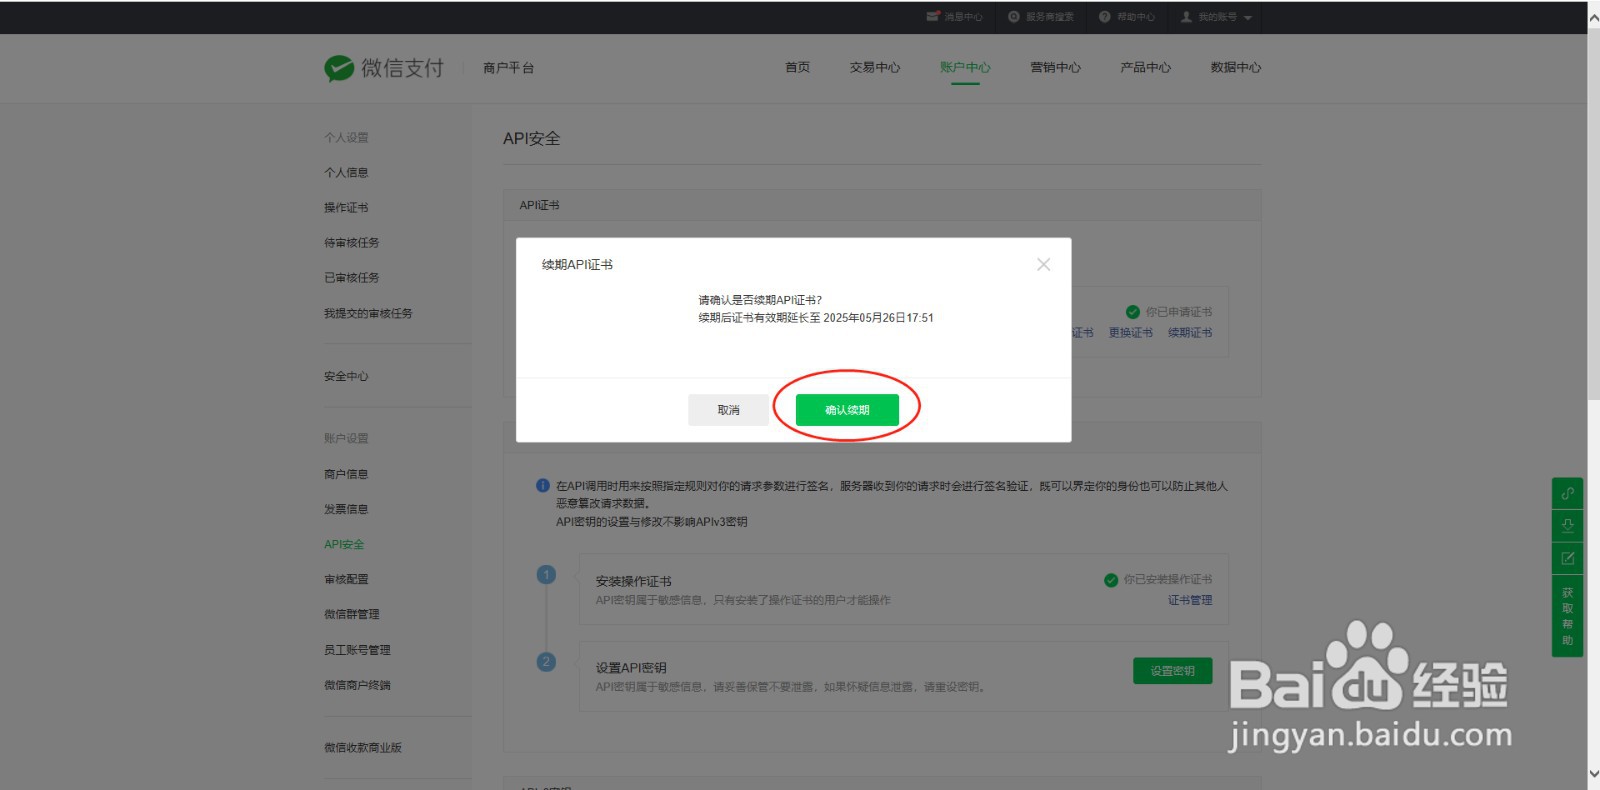Open the 交易中心 tab
1600x790 pixels.
click(875, 67)
